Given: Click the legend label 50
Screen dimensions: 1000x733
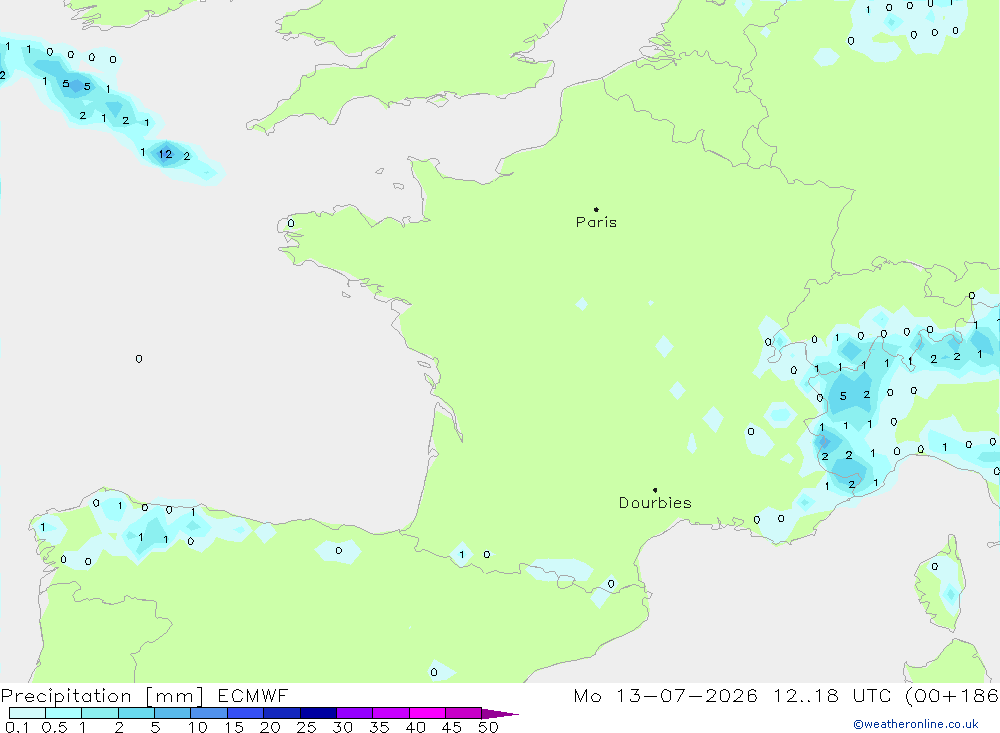Looking at the screenshot, I should pos(488,727).
